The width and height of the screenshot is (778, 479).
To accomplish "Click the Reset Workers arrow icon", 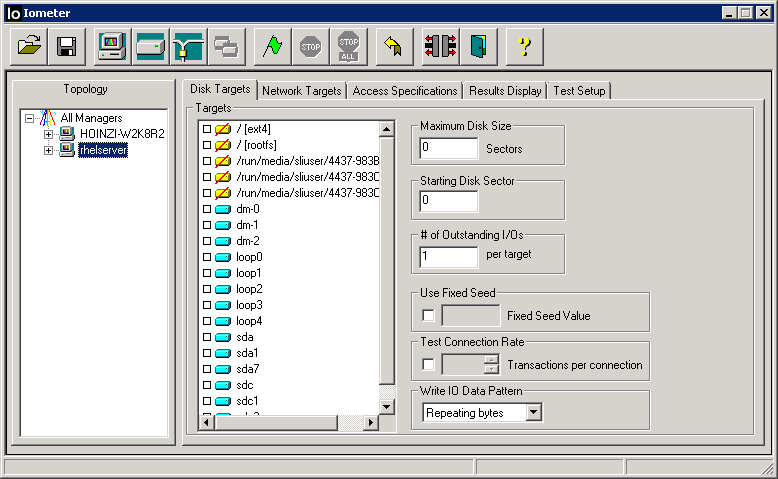I will coord(394,46).
